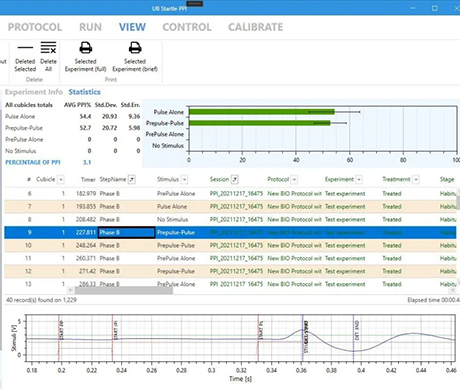
Task: Select the Statistics tab
Action: tap(84, 92)
